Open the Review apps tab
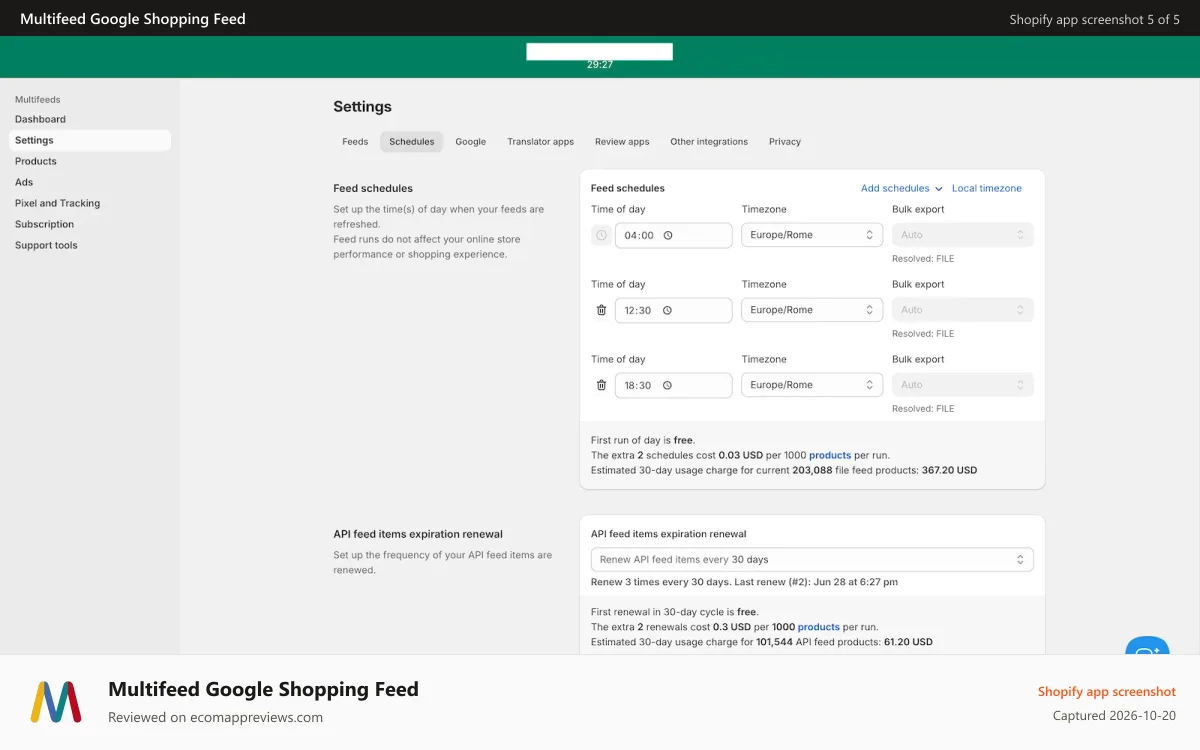Viewport: 1200px width, 750px height. (622, 142)
